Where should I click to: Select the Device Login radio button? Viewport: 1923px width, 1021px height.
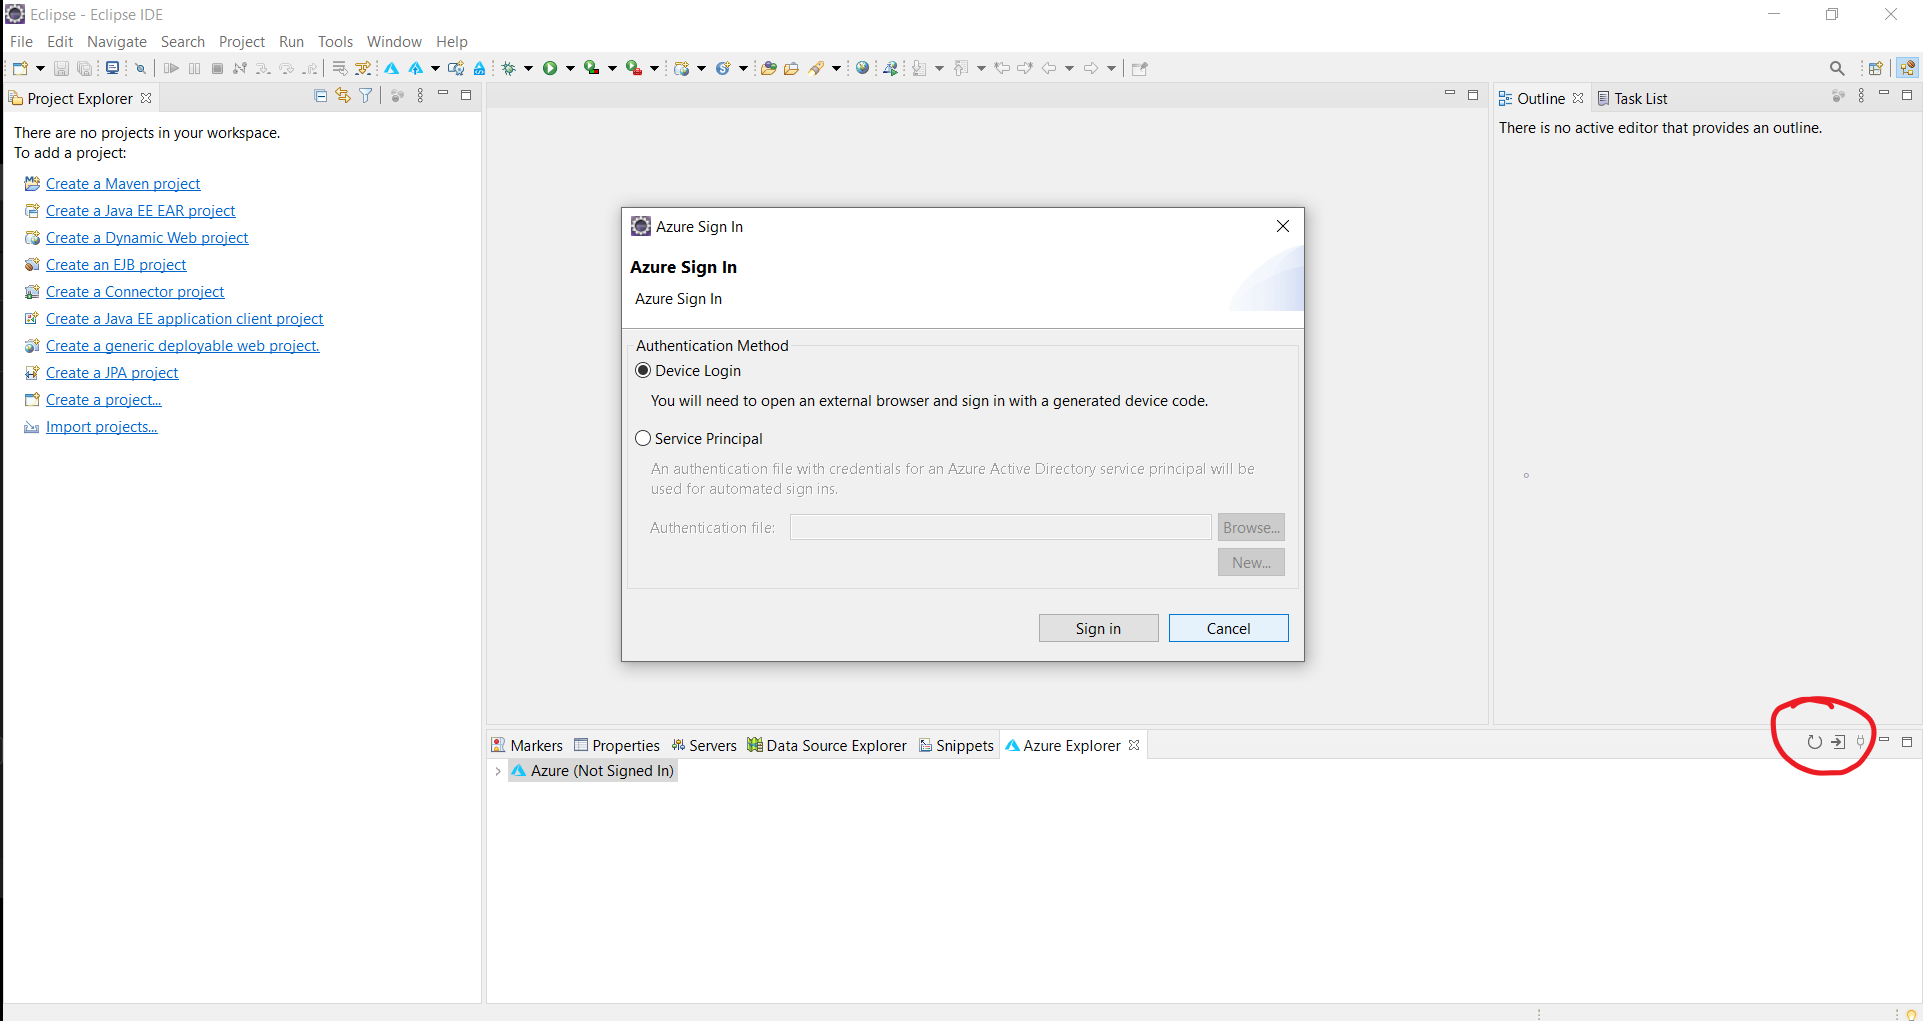pos(643,370)
